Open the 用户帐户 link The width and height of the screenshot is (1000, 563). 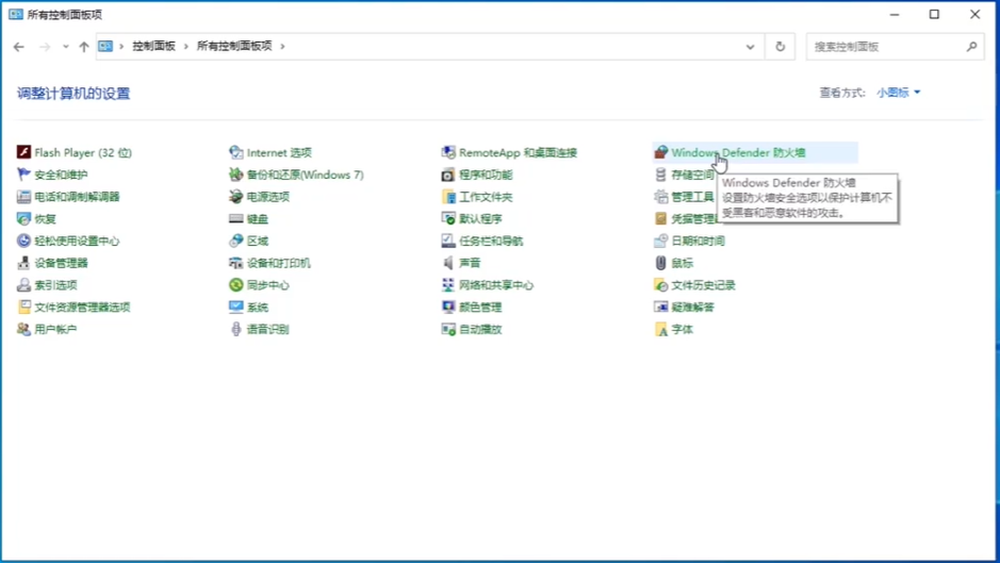tap(55, 329)
